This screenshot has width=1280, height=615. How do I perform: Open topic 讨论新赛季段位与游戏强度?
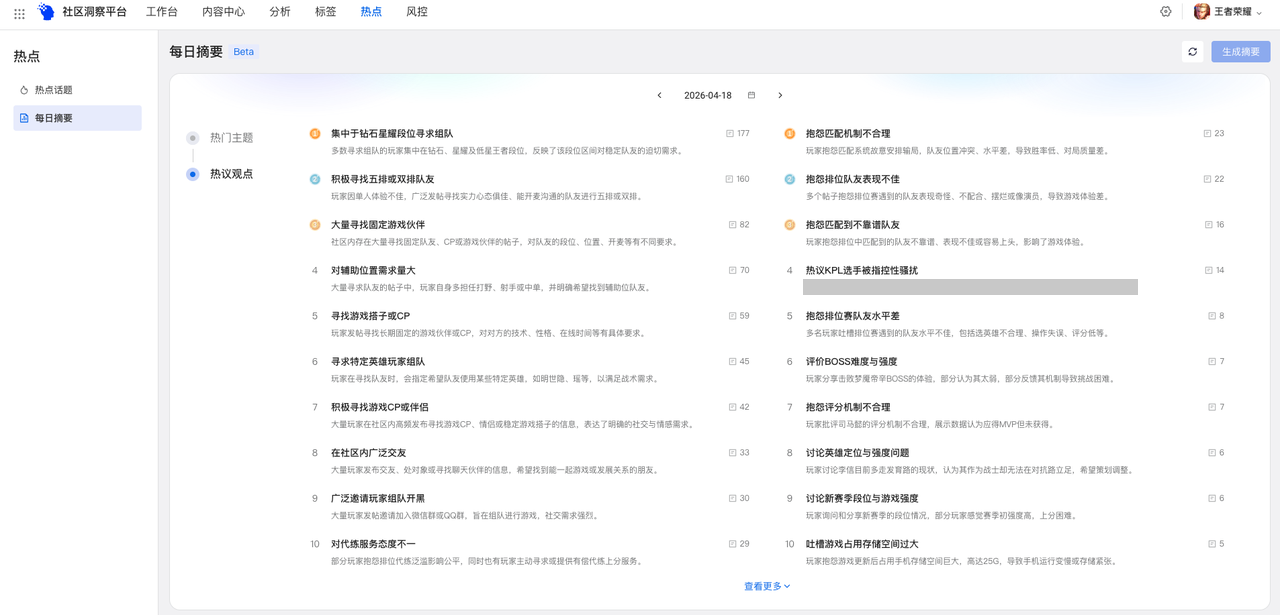click(862, 498)
